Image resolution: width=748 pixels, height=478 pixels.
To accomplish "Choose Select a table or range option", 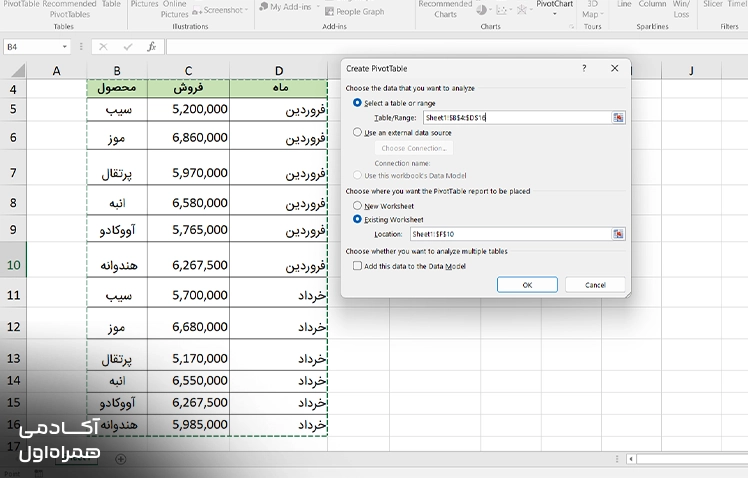I will point(357,103).
